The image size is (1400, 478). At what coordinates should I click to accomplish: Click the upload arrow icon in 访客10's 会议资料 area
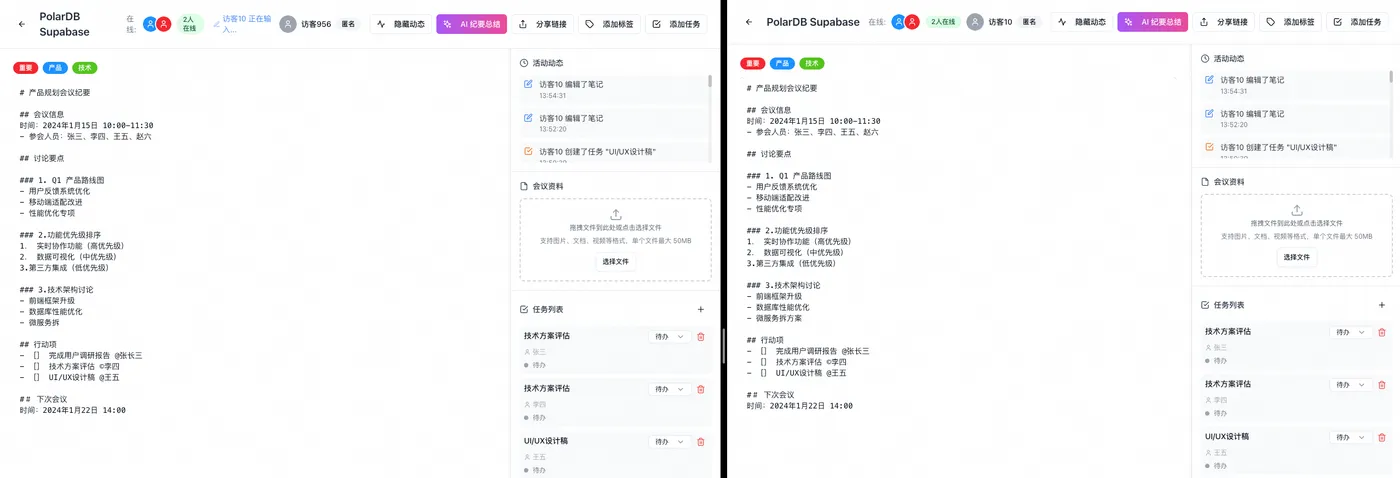click(x=1297, y=210)
